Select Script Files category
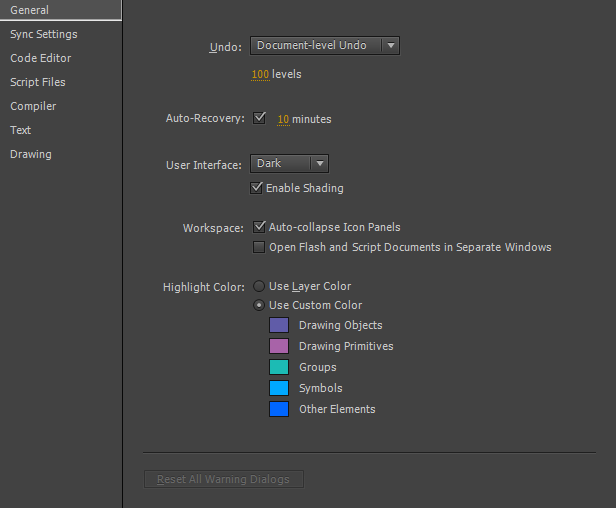 coord(38,82)
